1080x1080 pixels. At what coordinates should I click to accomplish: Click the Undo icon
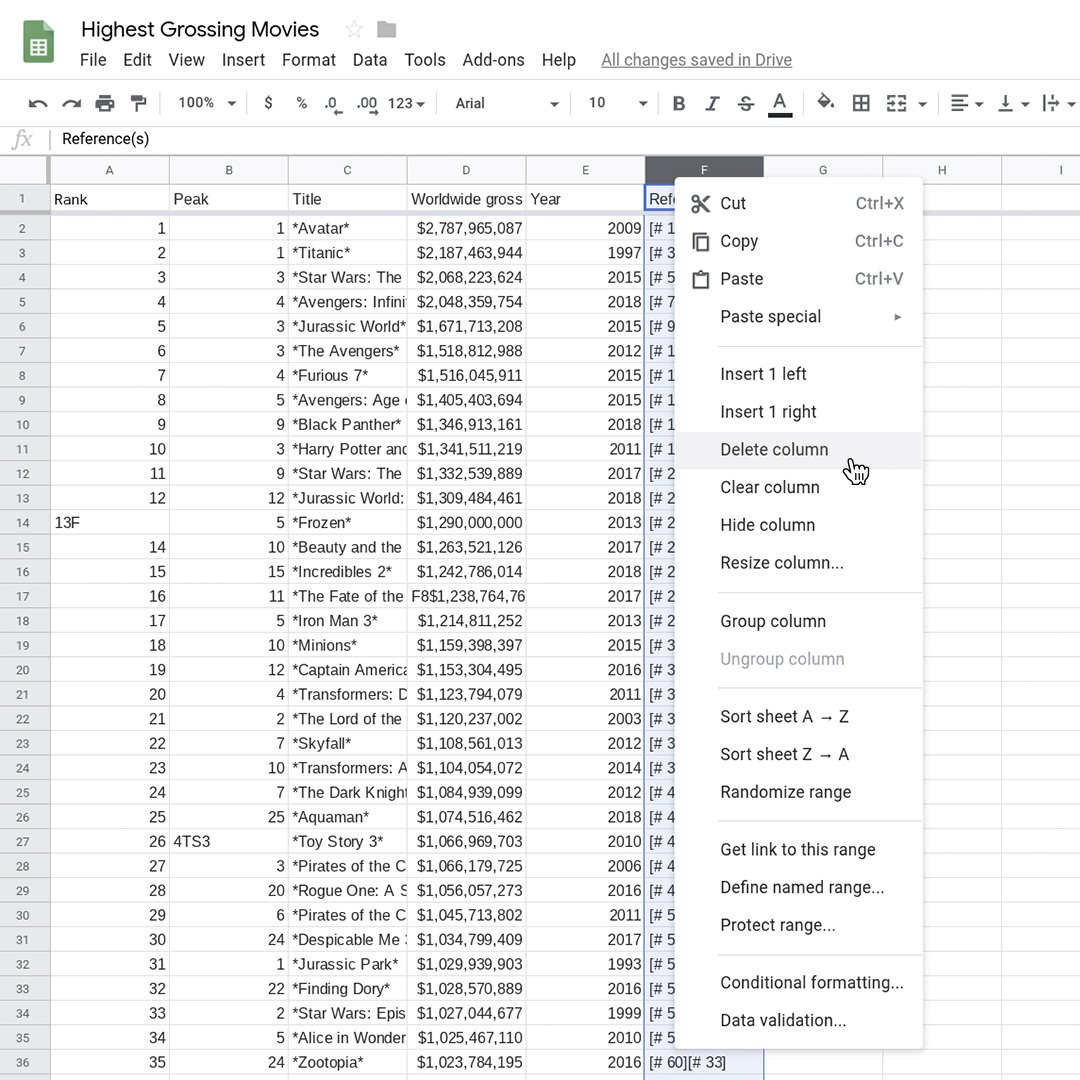click(38, 103)
